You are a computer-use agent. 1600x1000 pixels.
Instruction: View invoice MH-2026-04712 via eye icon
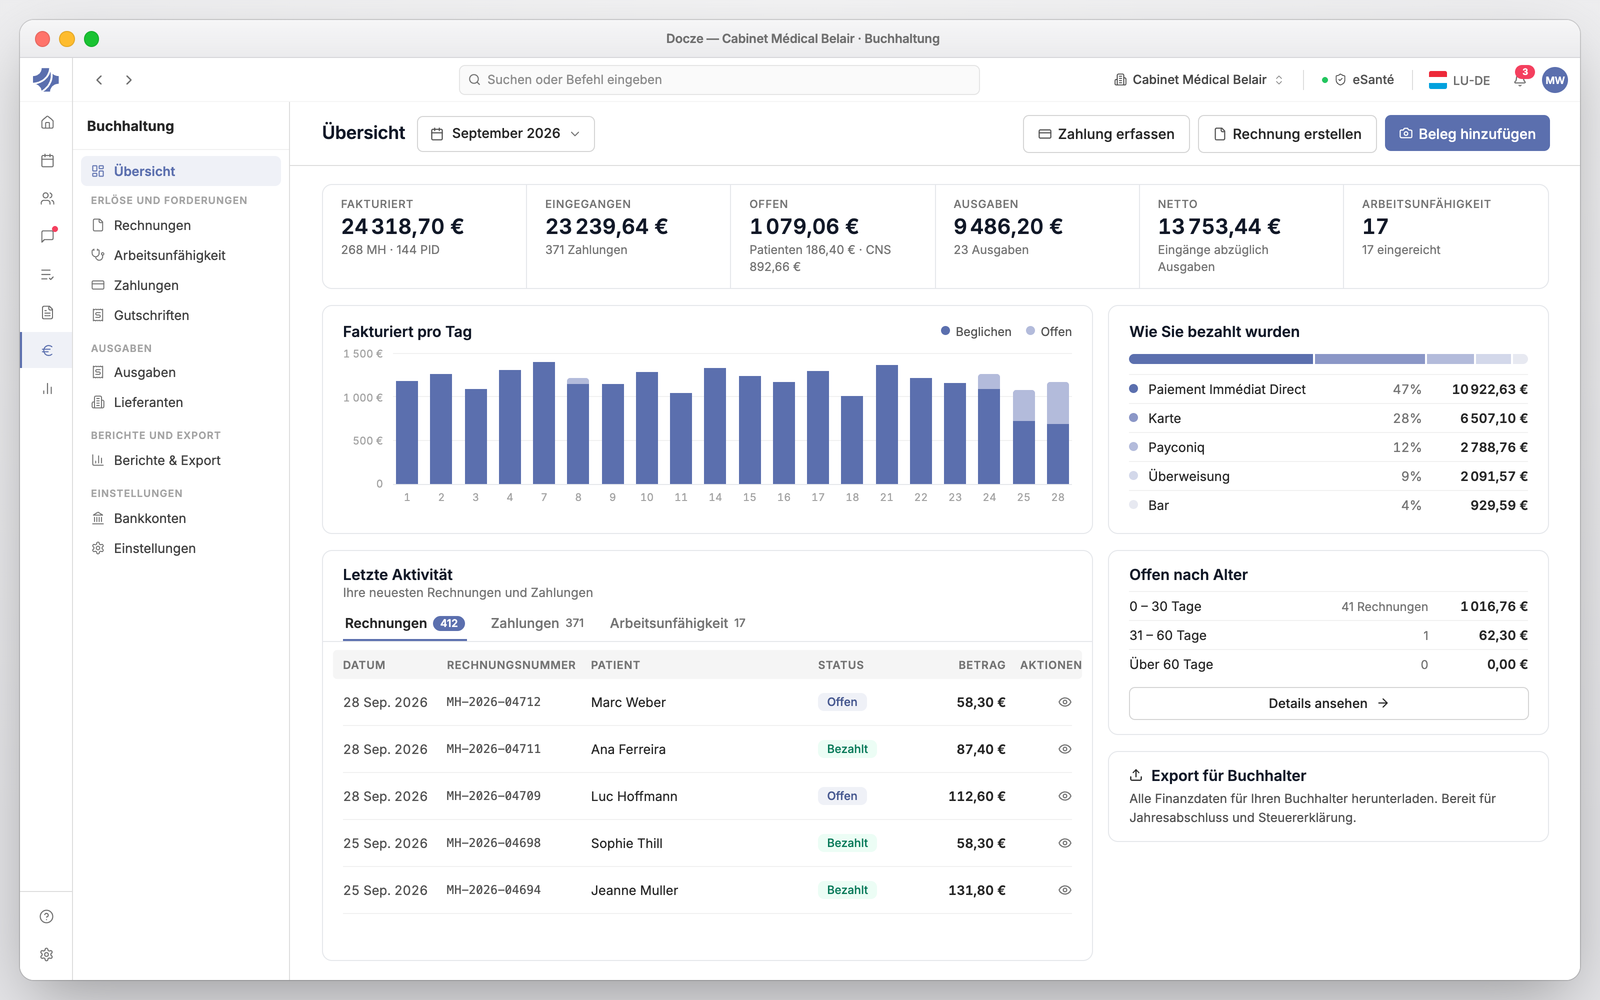pos(1065,703)
